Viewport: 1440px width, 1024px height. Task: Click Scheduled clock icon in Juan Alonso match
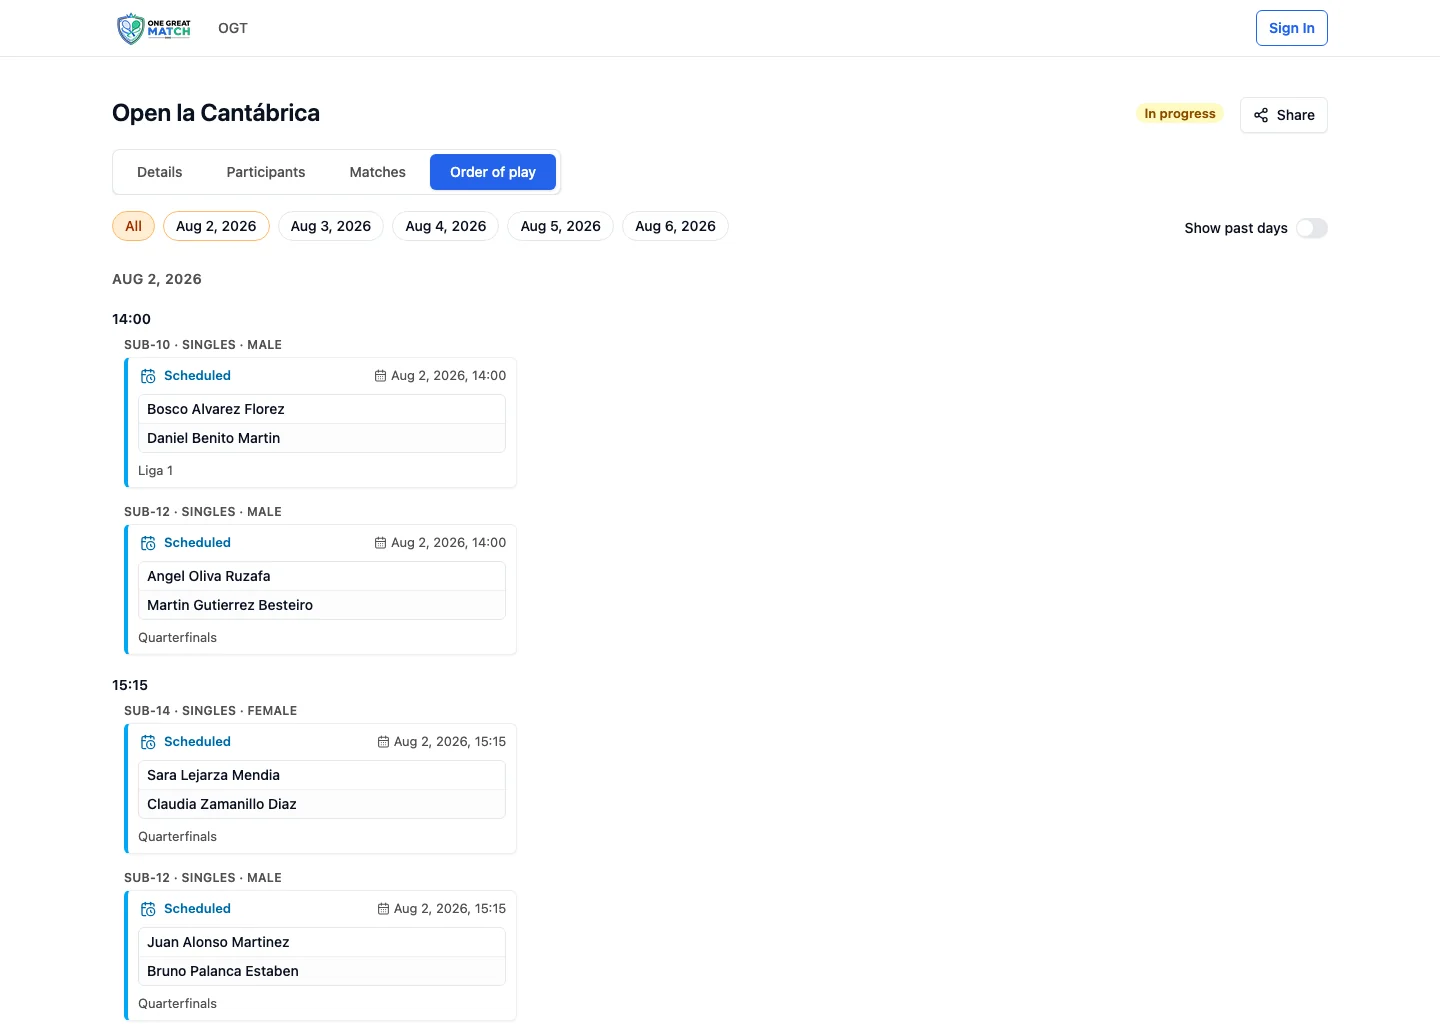click(148, 909)
